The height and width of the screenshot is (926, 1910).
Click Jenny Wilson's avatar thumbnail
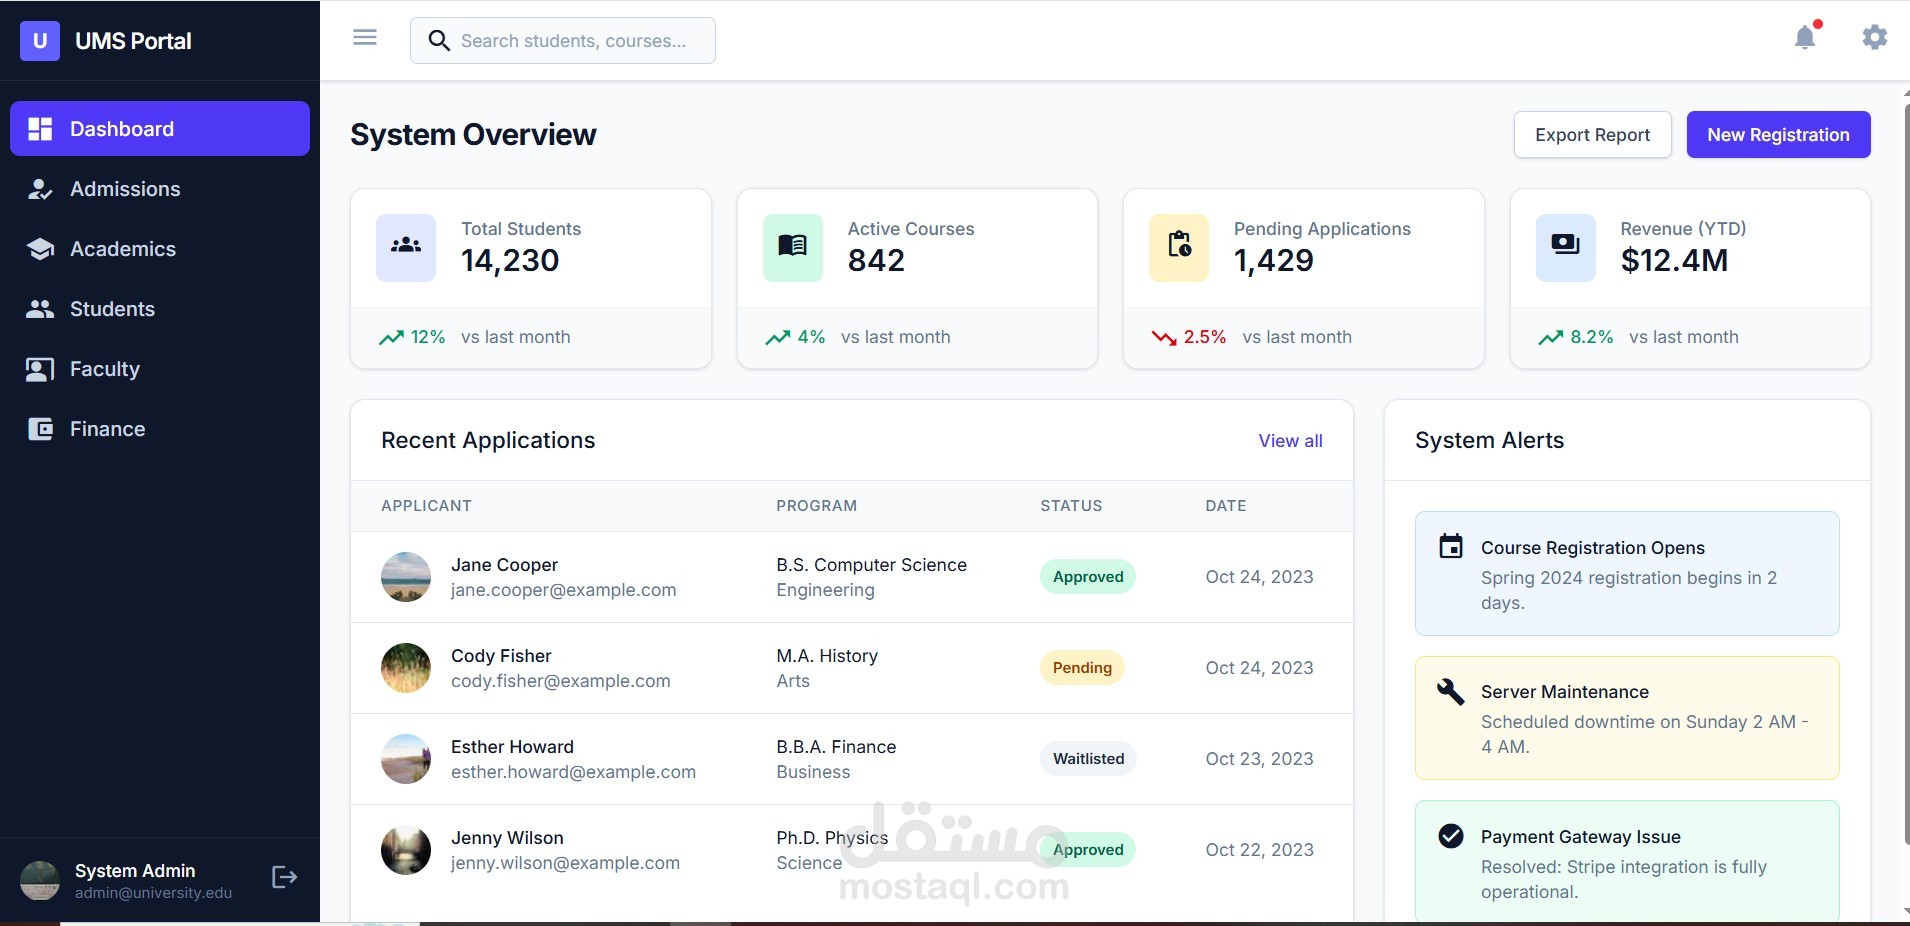pyautogui.click(x=406, y=850)
